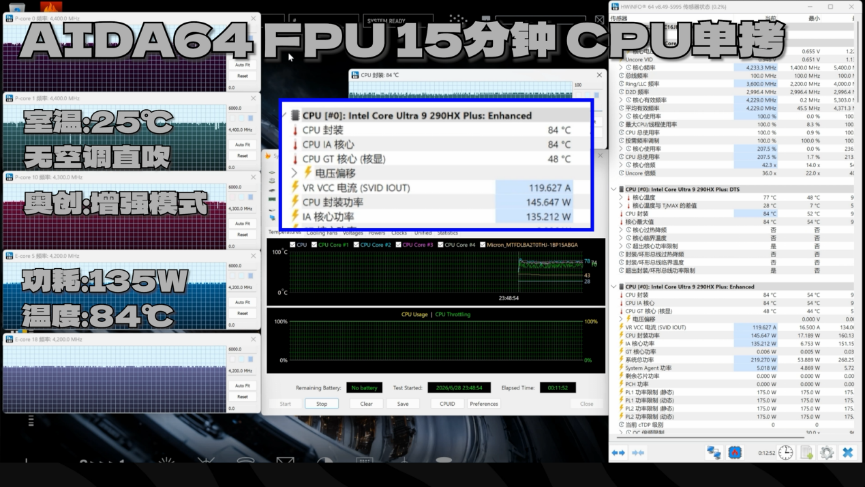
Task: Click the CPUID button in AIDA64
Action: pos(447,404)
